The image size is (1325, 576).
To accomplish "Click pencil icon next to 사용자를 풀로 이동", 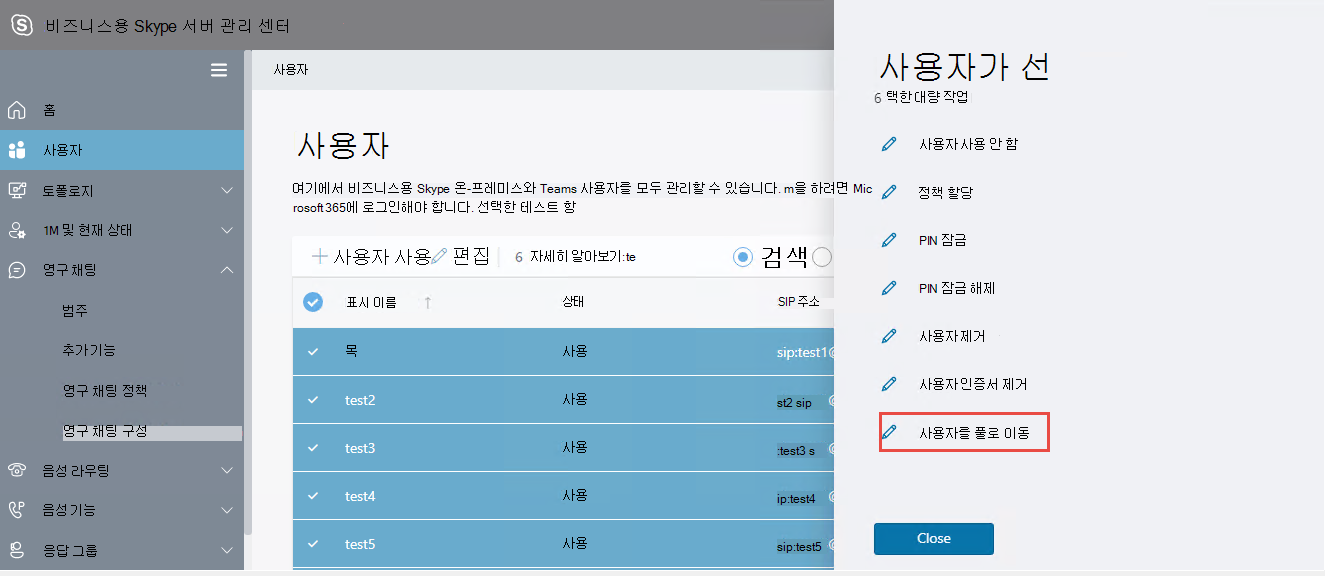I will [889, 433].
